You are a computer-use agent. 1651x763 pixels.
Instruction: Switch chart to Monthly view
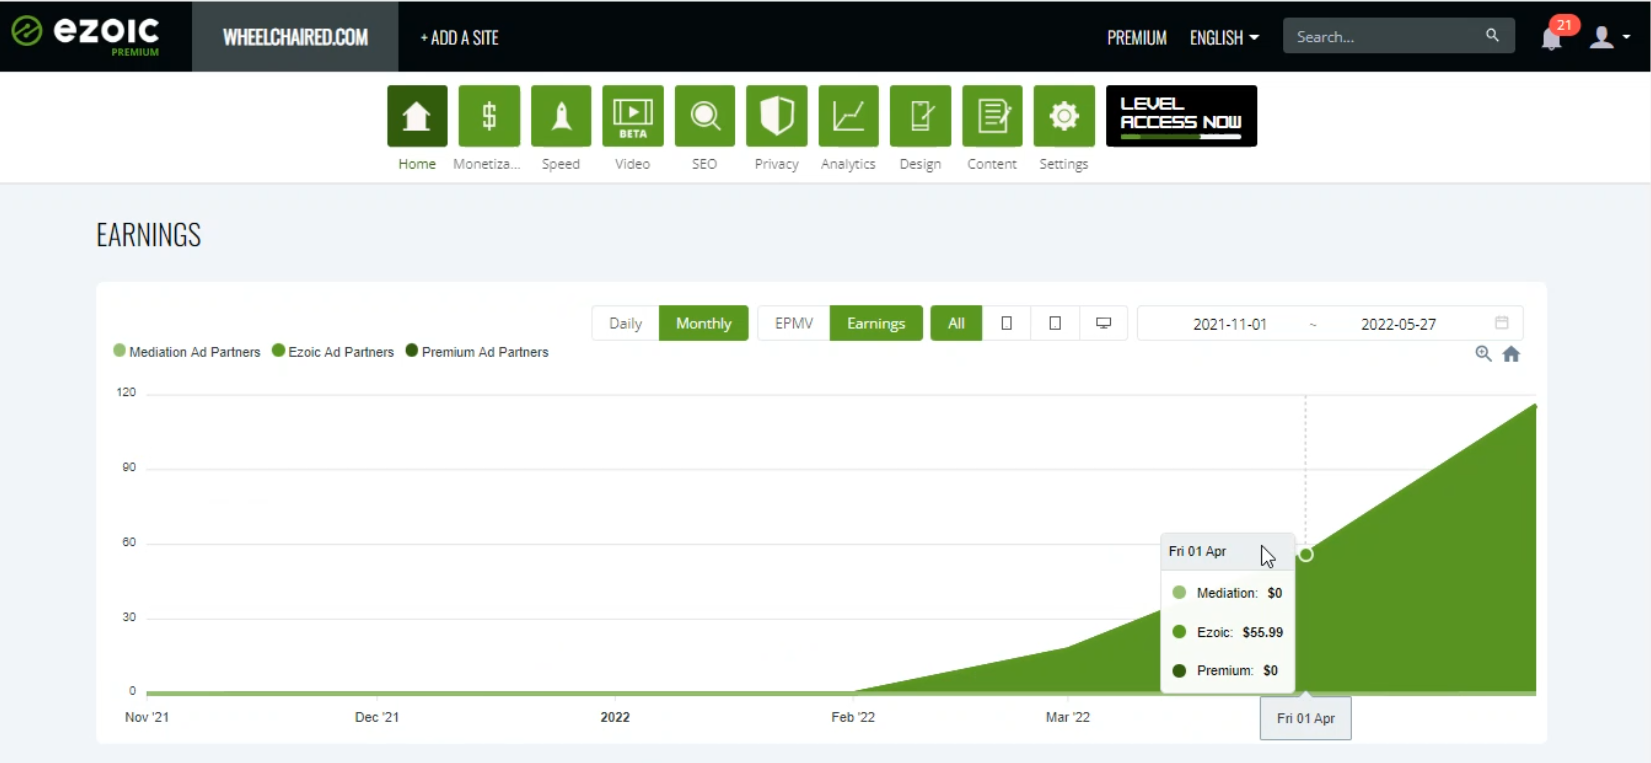coord(704,323)
